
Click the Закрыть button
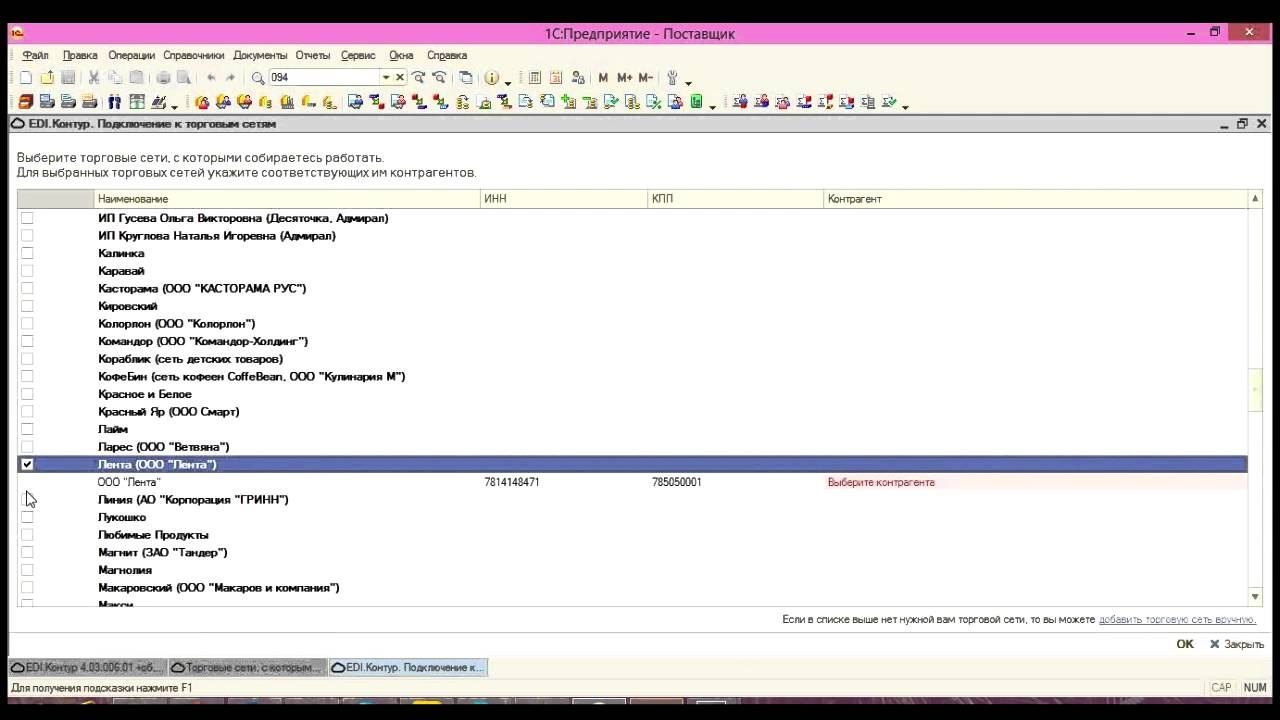pos(1236,644)
